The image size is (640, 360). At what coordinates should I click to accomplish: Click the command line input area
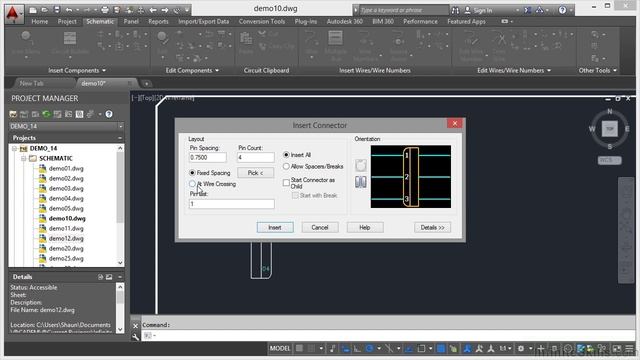[388, 335]
